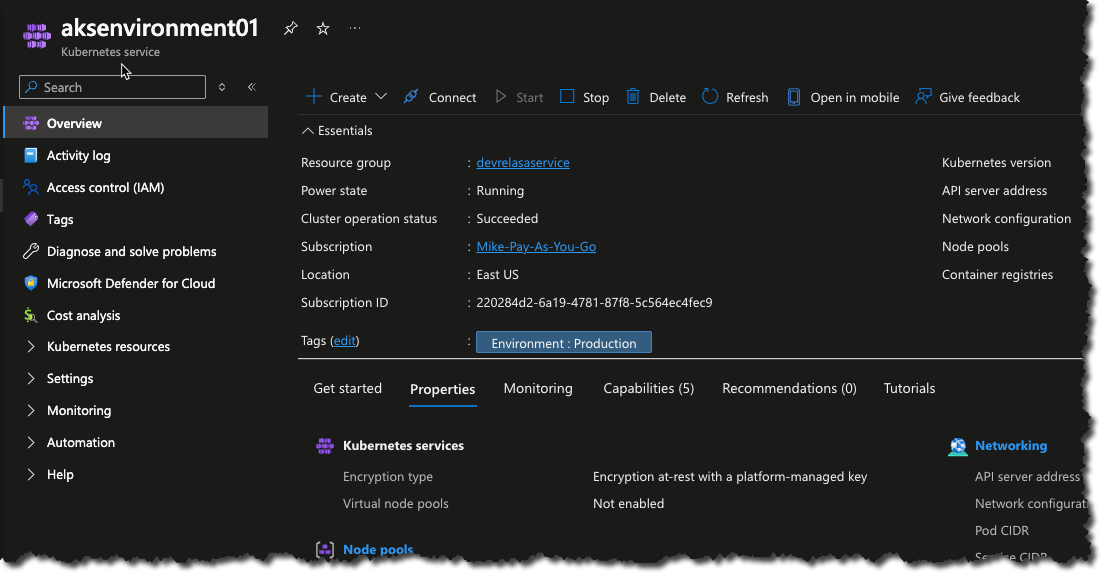Click the Node pools label in Essentials
This screenshot has height=573, width=1102.
tap(975, 247)
